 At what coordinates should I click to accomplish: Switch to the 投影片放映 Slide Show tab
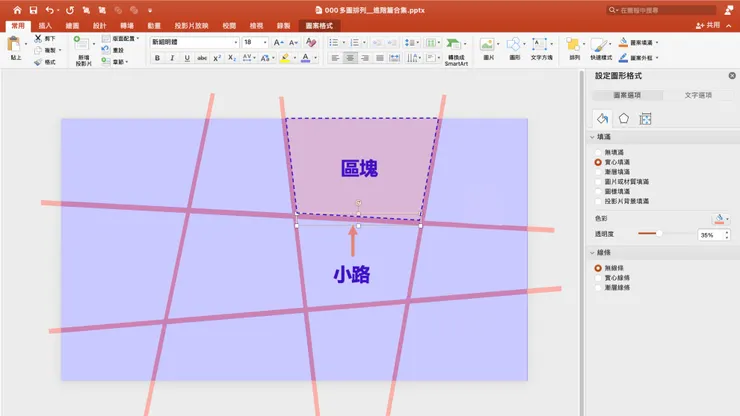pyautogui.click(x=192, y=26)
